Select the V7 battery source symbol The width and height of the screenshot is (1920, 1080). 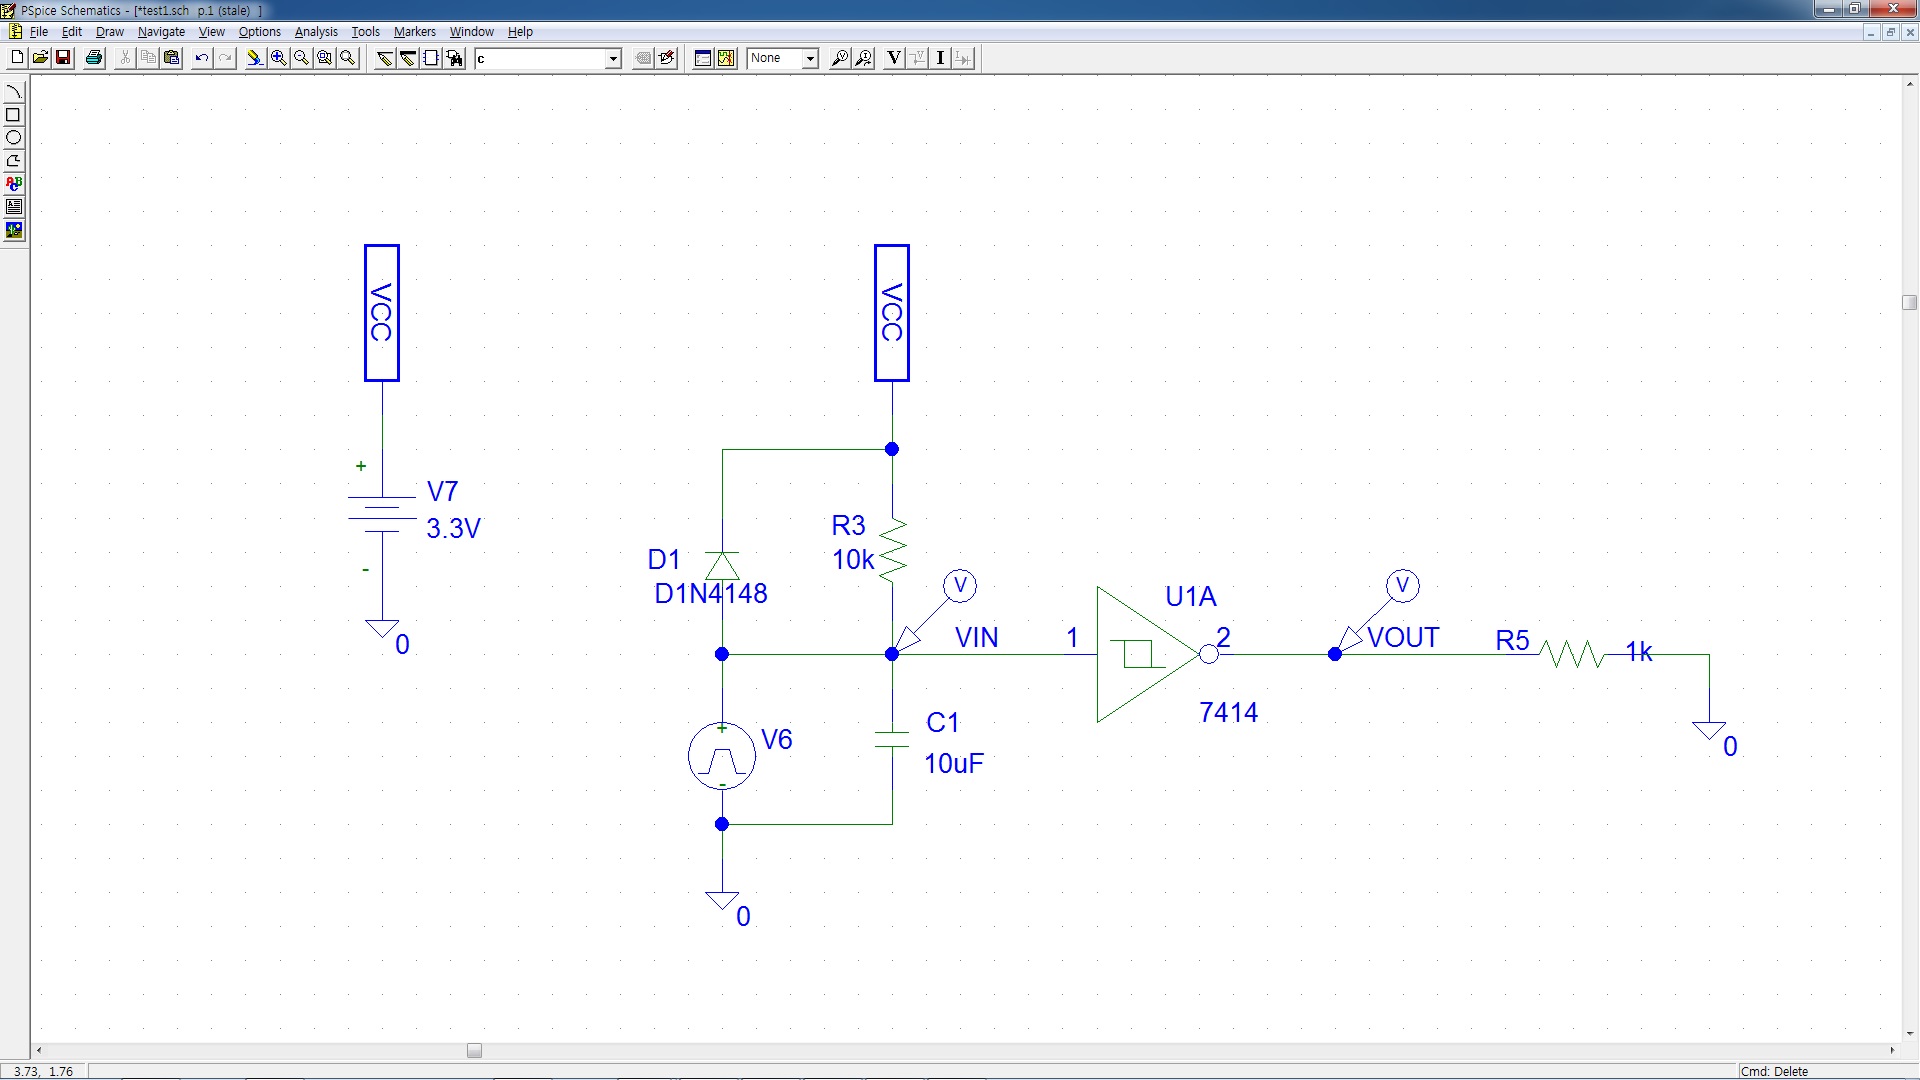(382, 515)
